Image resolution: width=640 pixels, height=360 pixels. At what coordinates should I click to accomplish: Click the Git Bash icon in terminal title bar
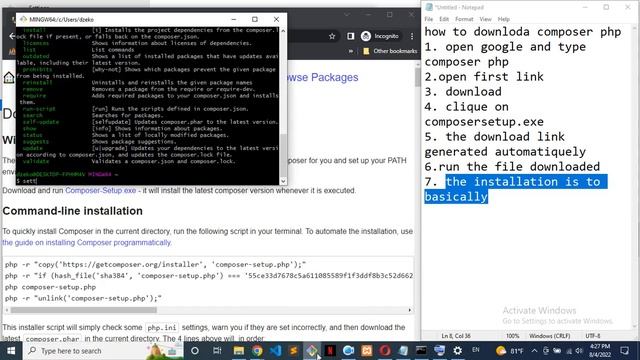[x=23, y=19]
